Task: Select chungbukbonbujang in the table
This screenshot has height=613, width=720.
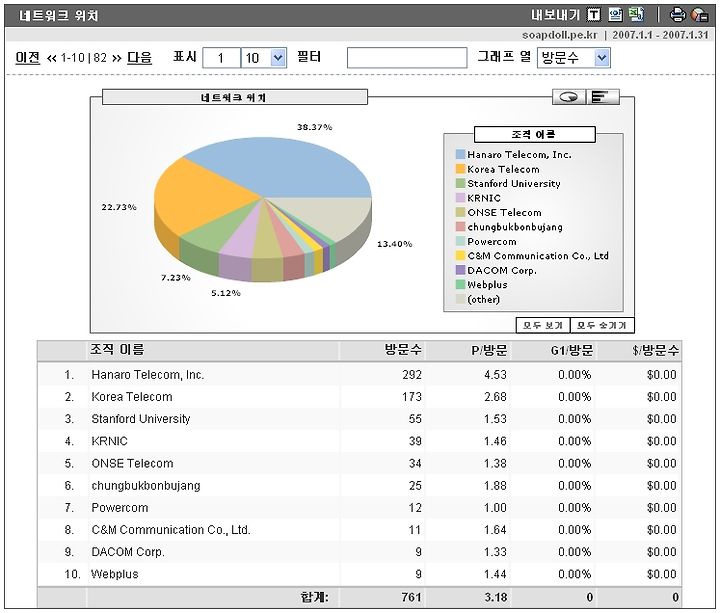Action: 146,486
